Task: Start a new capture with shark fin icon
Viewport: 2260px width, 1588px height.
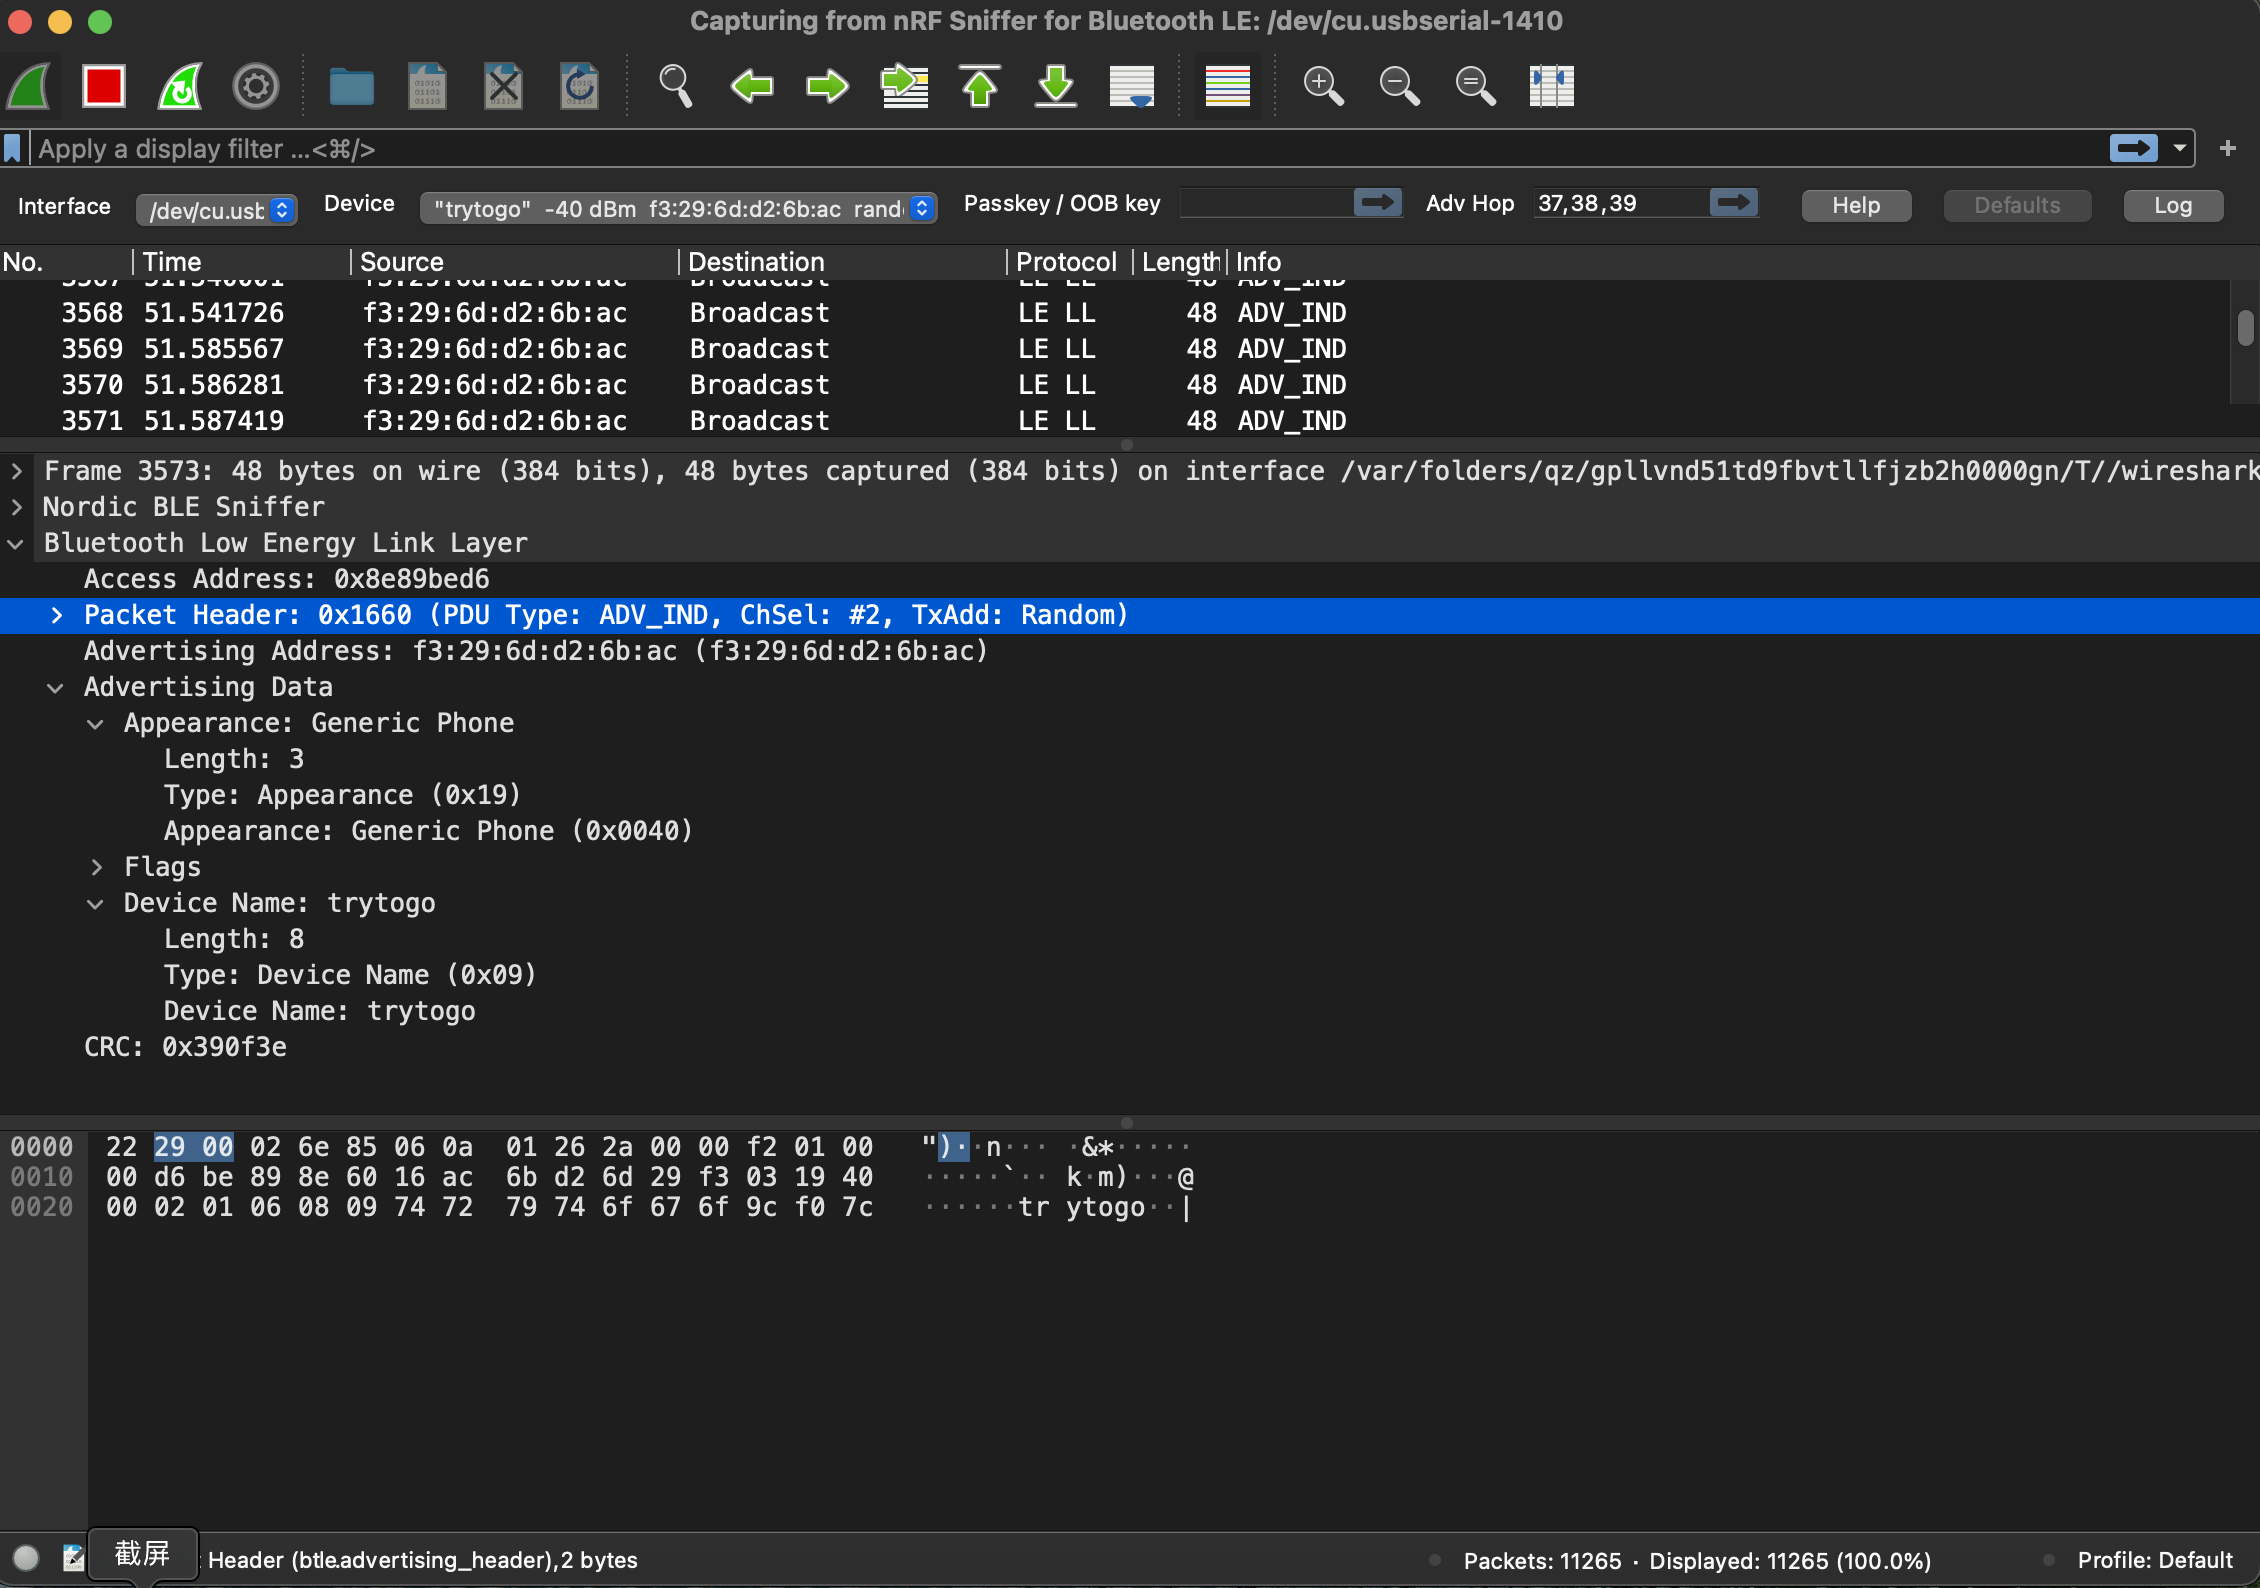Action: (x=30, y=87)
